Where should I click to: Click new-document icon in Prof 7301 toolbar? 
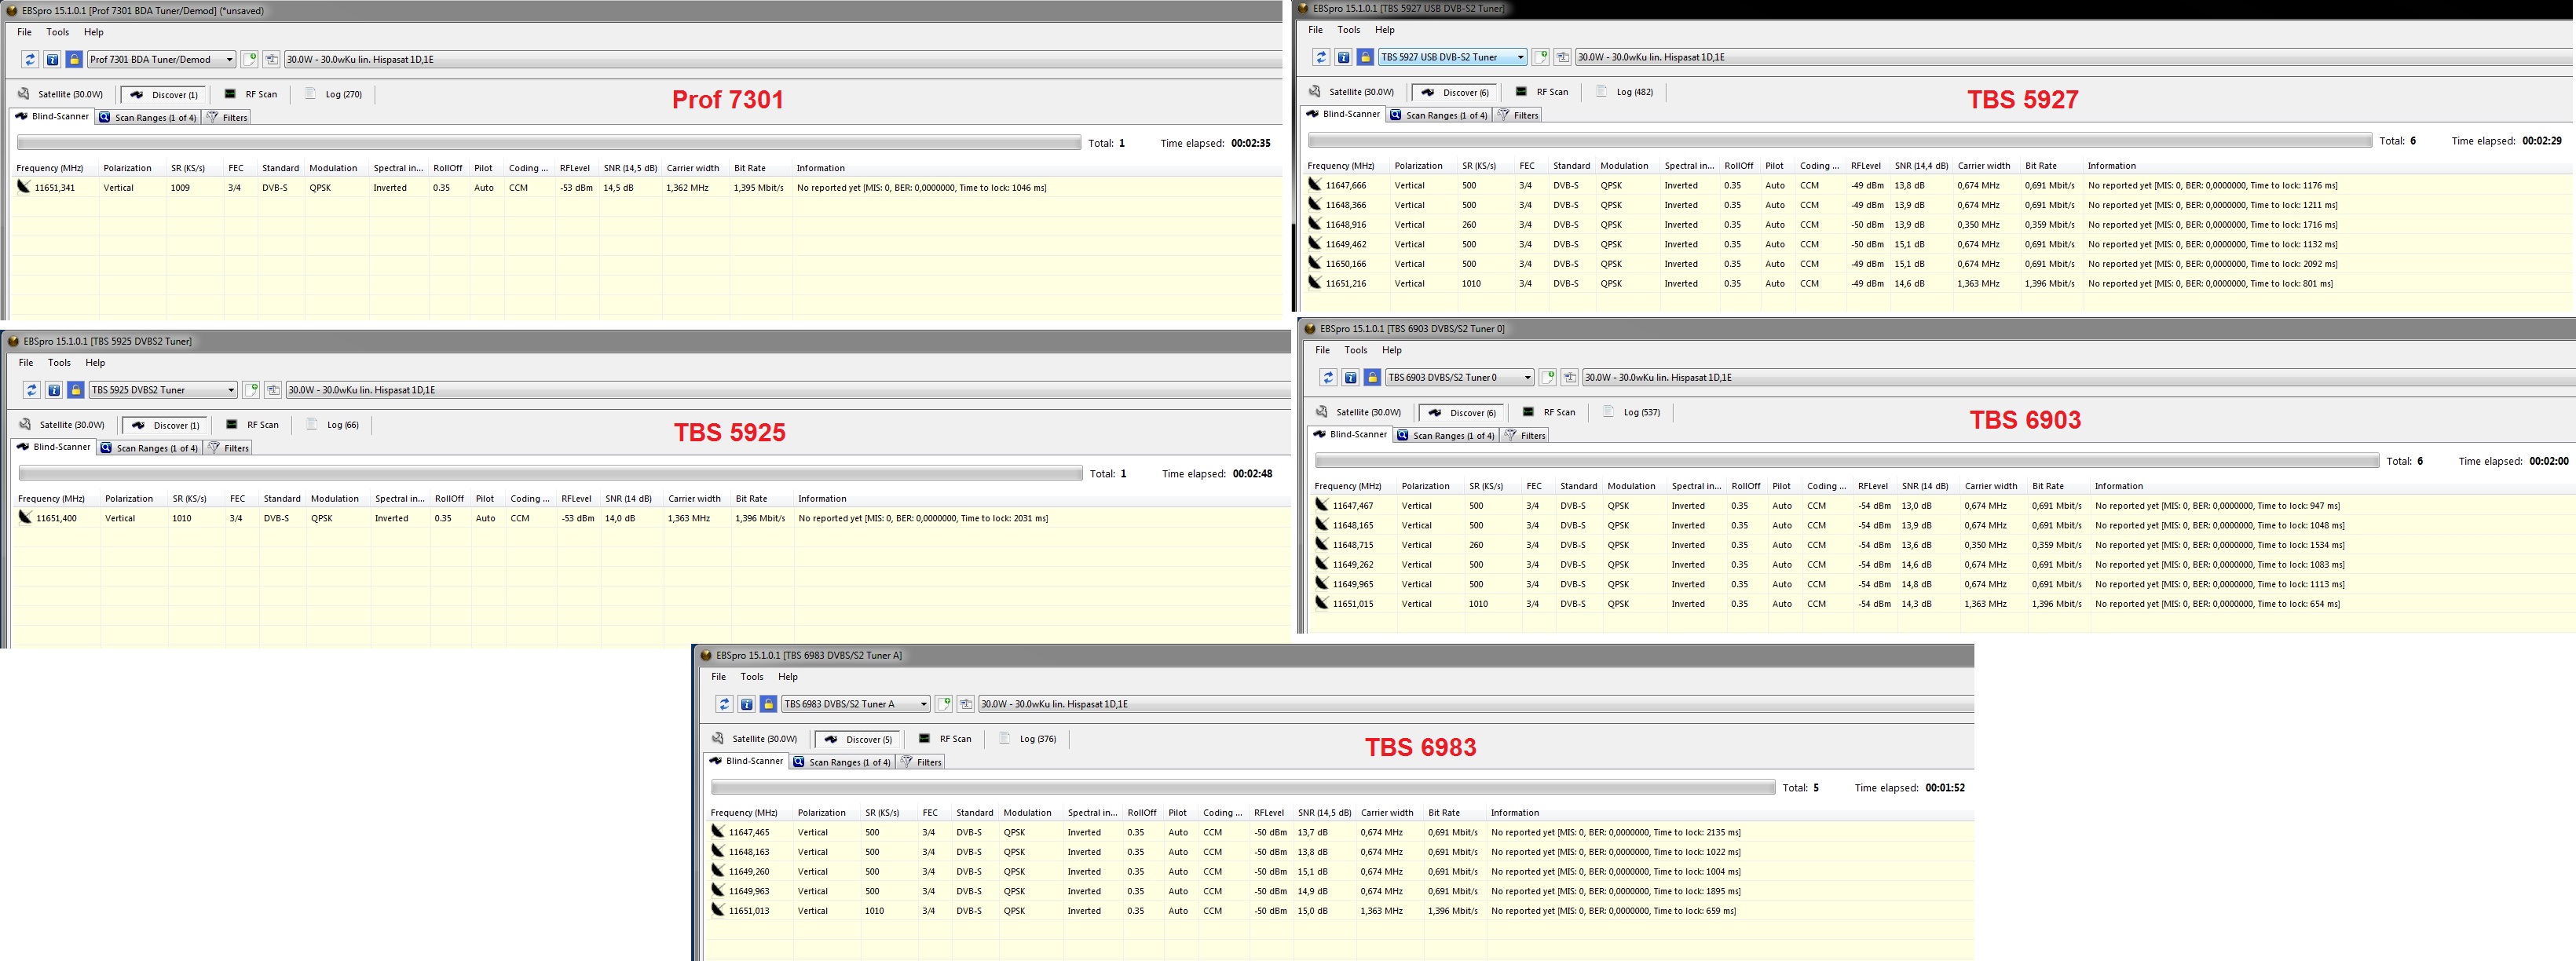coord(250,60)
